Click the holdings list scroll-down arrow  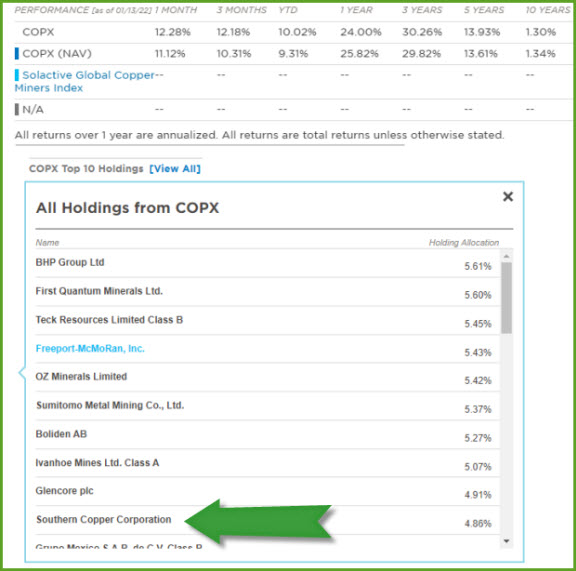click(x=507, y=541)
